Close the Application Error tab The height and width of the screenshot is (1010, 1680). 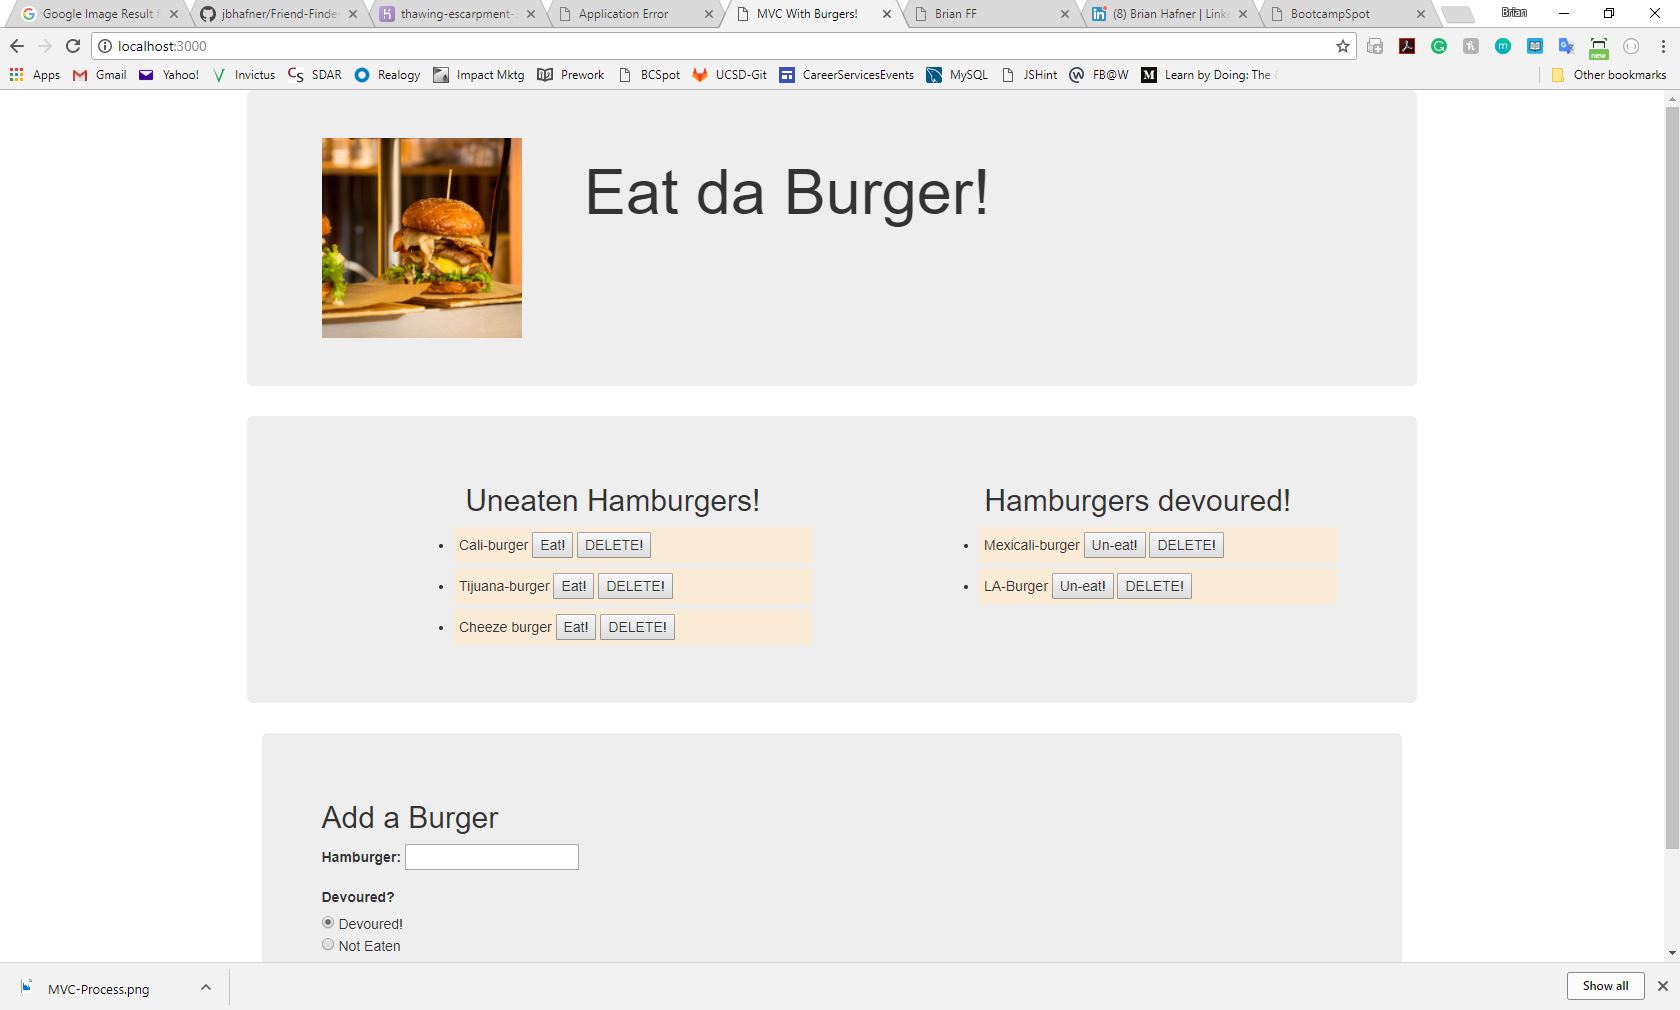pos(709,14)
